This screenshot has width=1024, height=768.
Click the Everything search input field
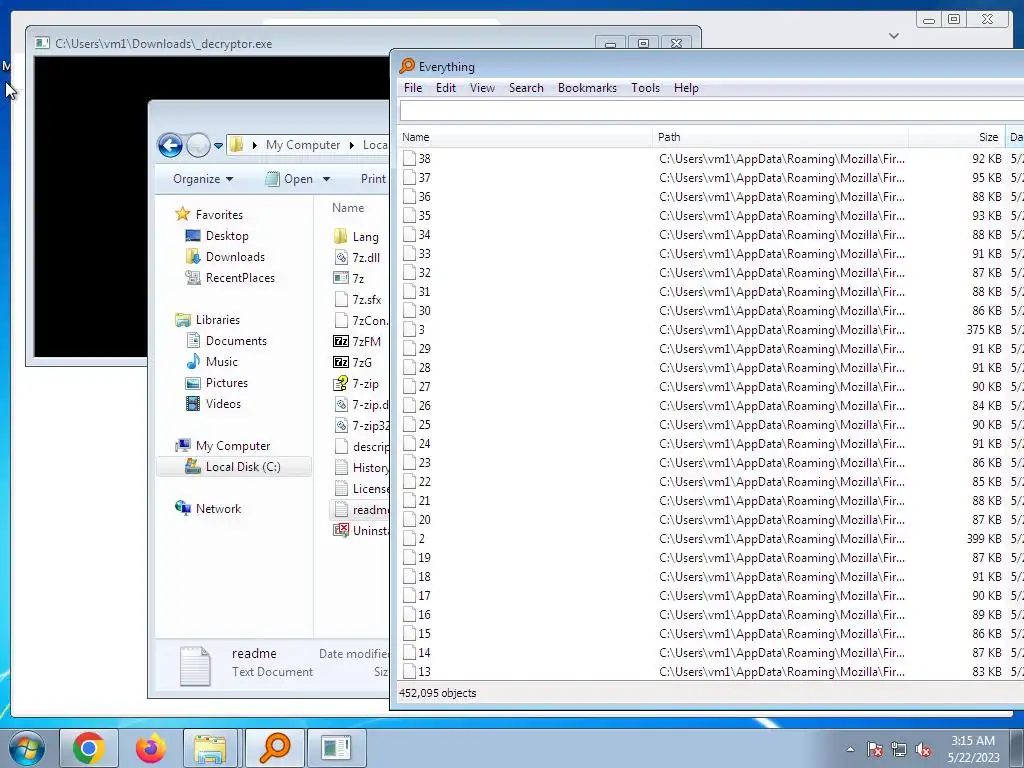pyautogui.click(x=711, y=111)
